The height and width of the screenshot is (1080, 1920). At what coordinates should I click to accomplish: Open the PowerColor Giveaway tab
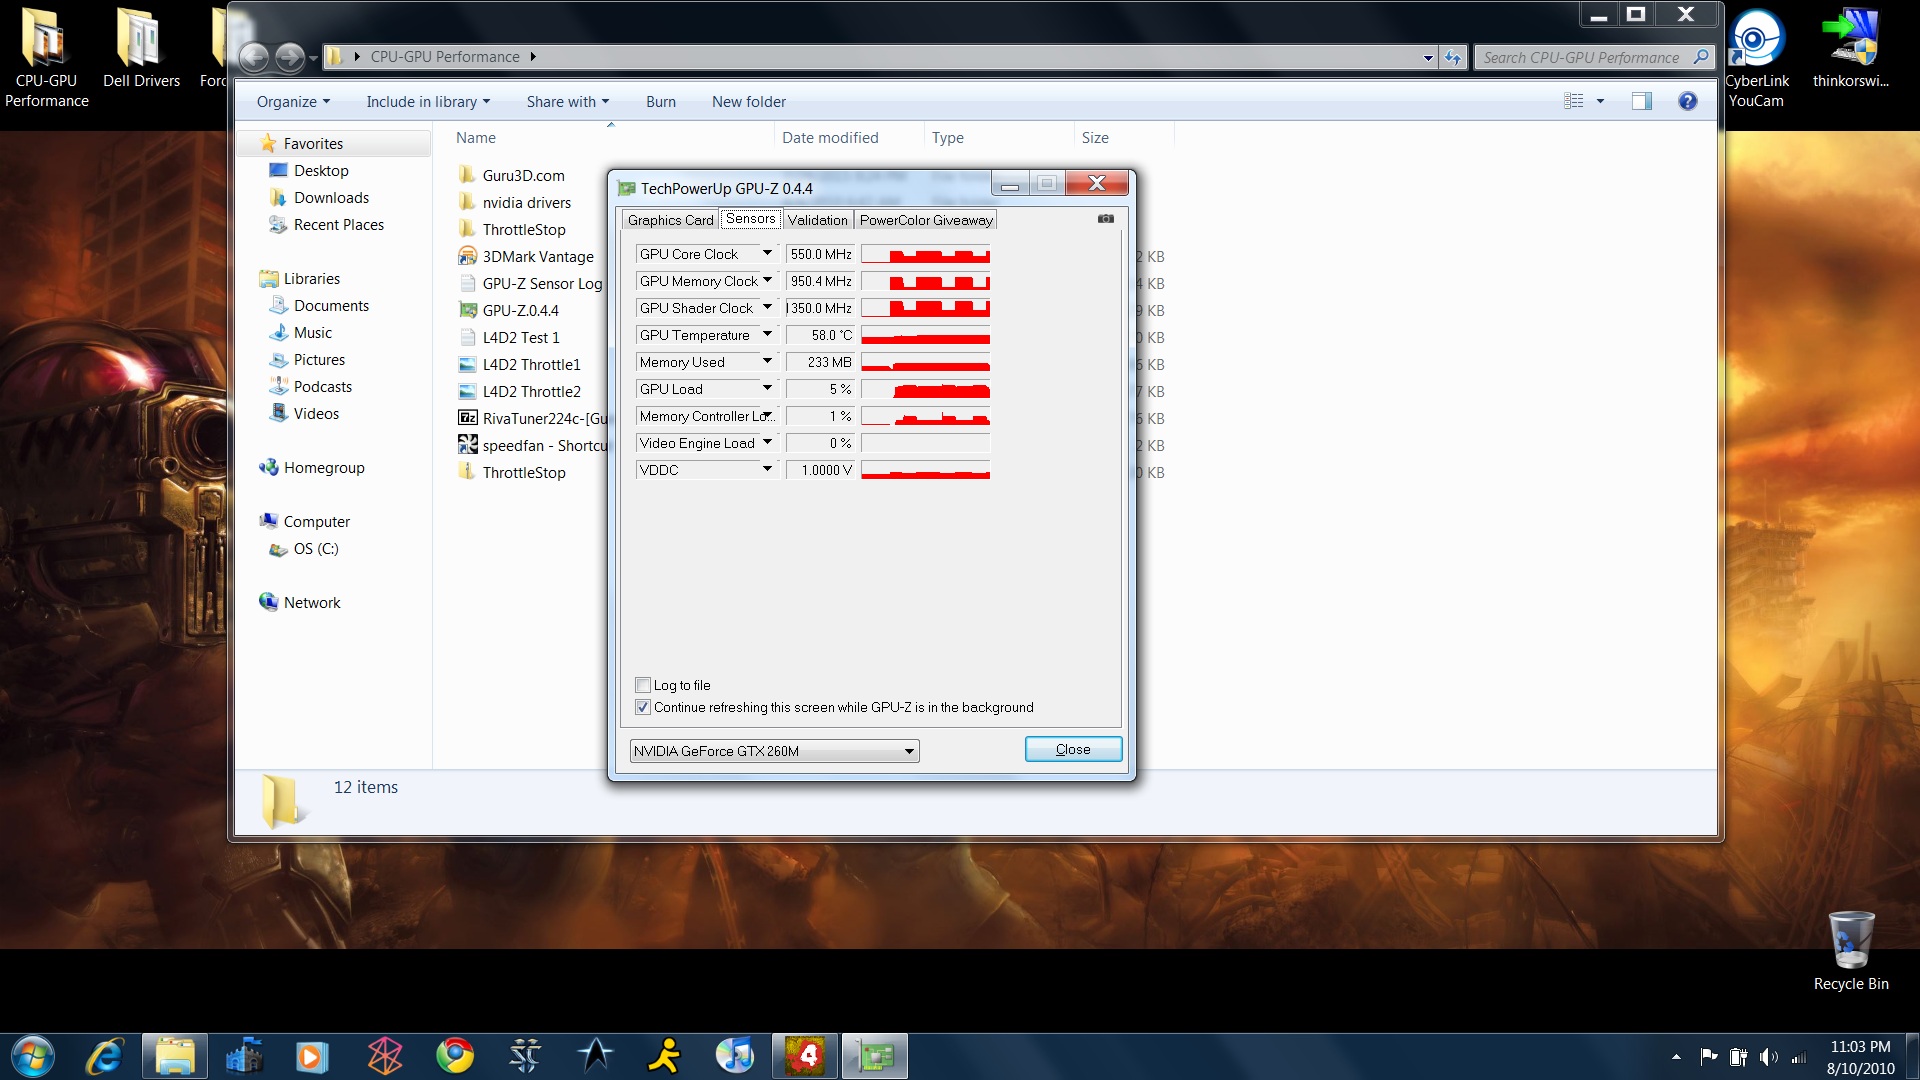point(926,220)
